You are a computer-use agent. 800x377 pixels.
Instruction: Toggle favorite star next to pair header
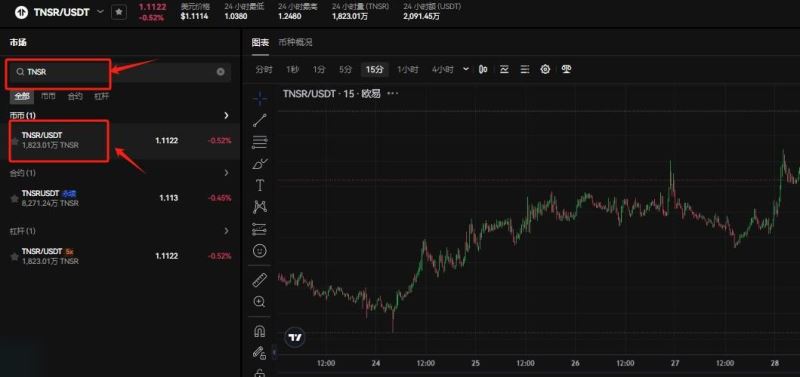(x=119, y=12)
